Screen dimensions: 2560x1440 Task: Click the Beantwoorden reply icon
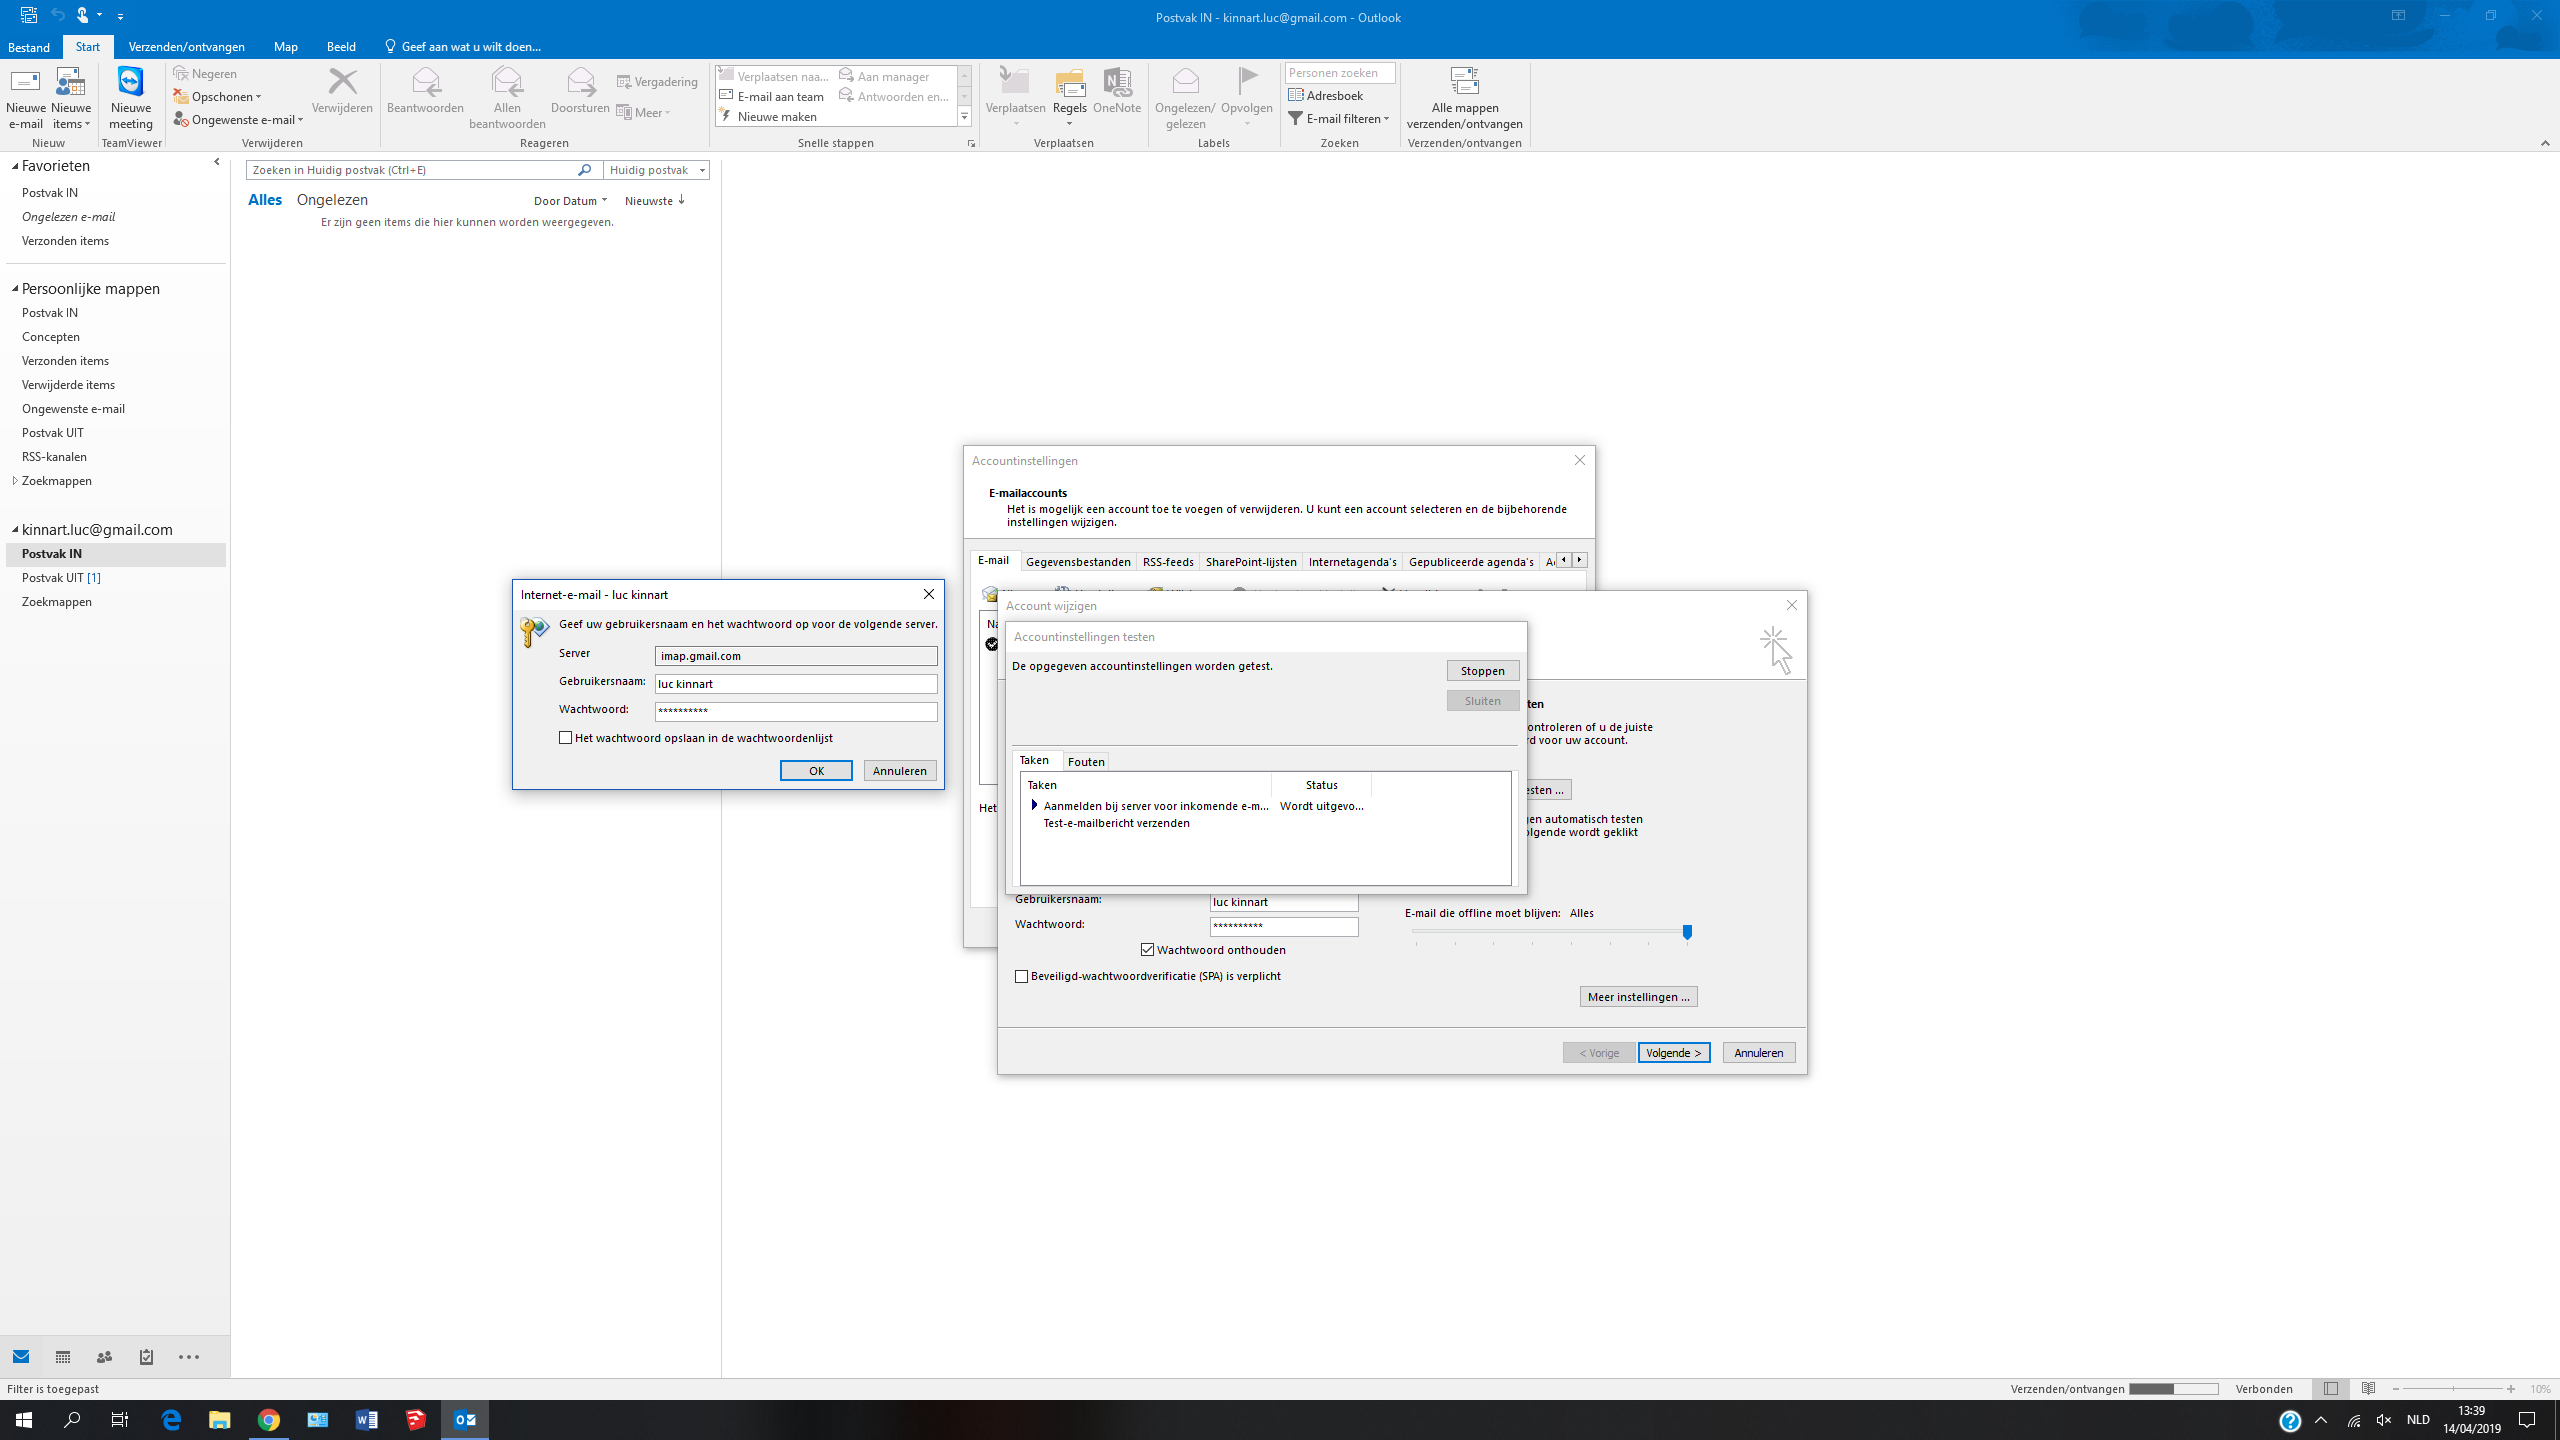[425, 91]
